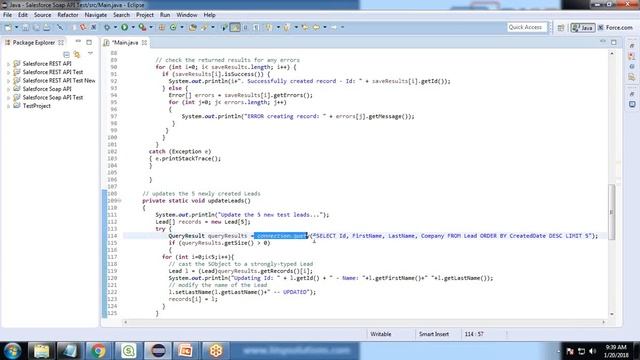Maximize the Package Explorer view

tap(89, 42)
